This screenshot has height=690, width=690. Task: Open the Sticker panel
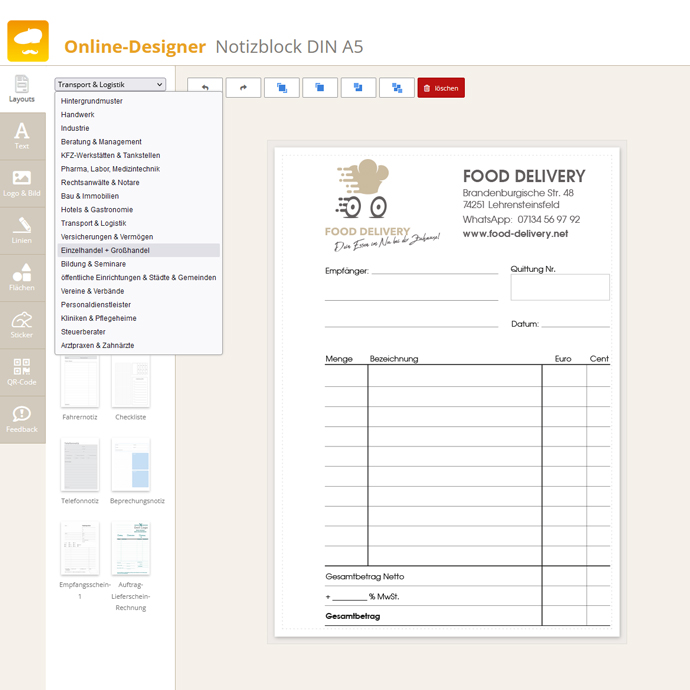tap(22, 324)
